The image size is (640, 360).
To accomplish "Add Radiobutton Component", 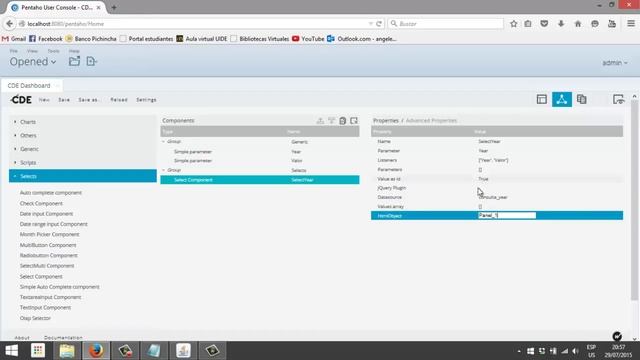I will pyautogui.click(x=49, y=255).
